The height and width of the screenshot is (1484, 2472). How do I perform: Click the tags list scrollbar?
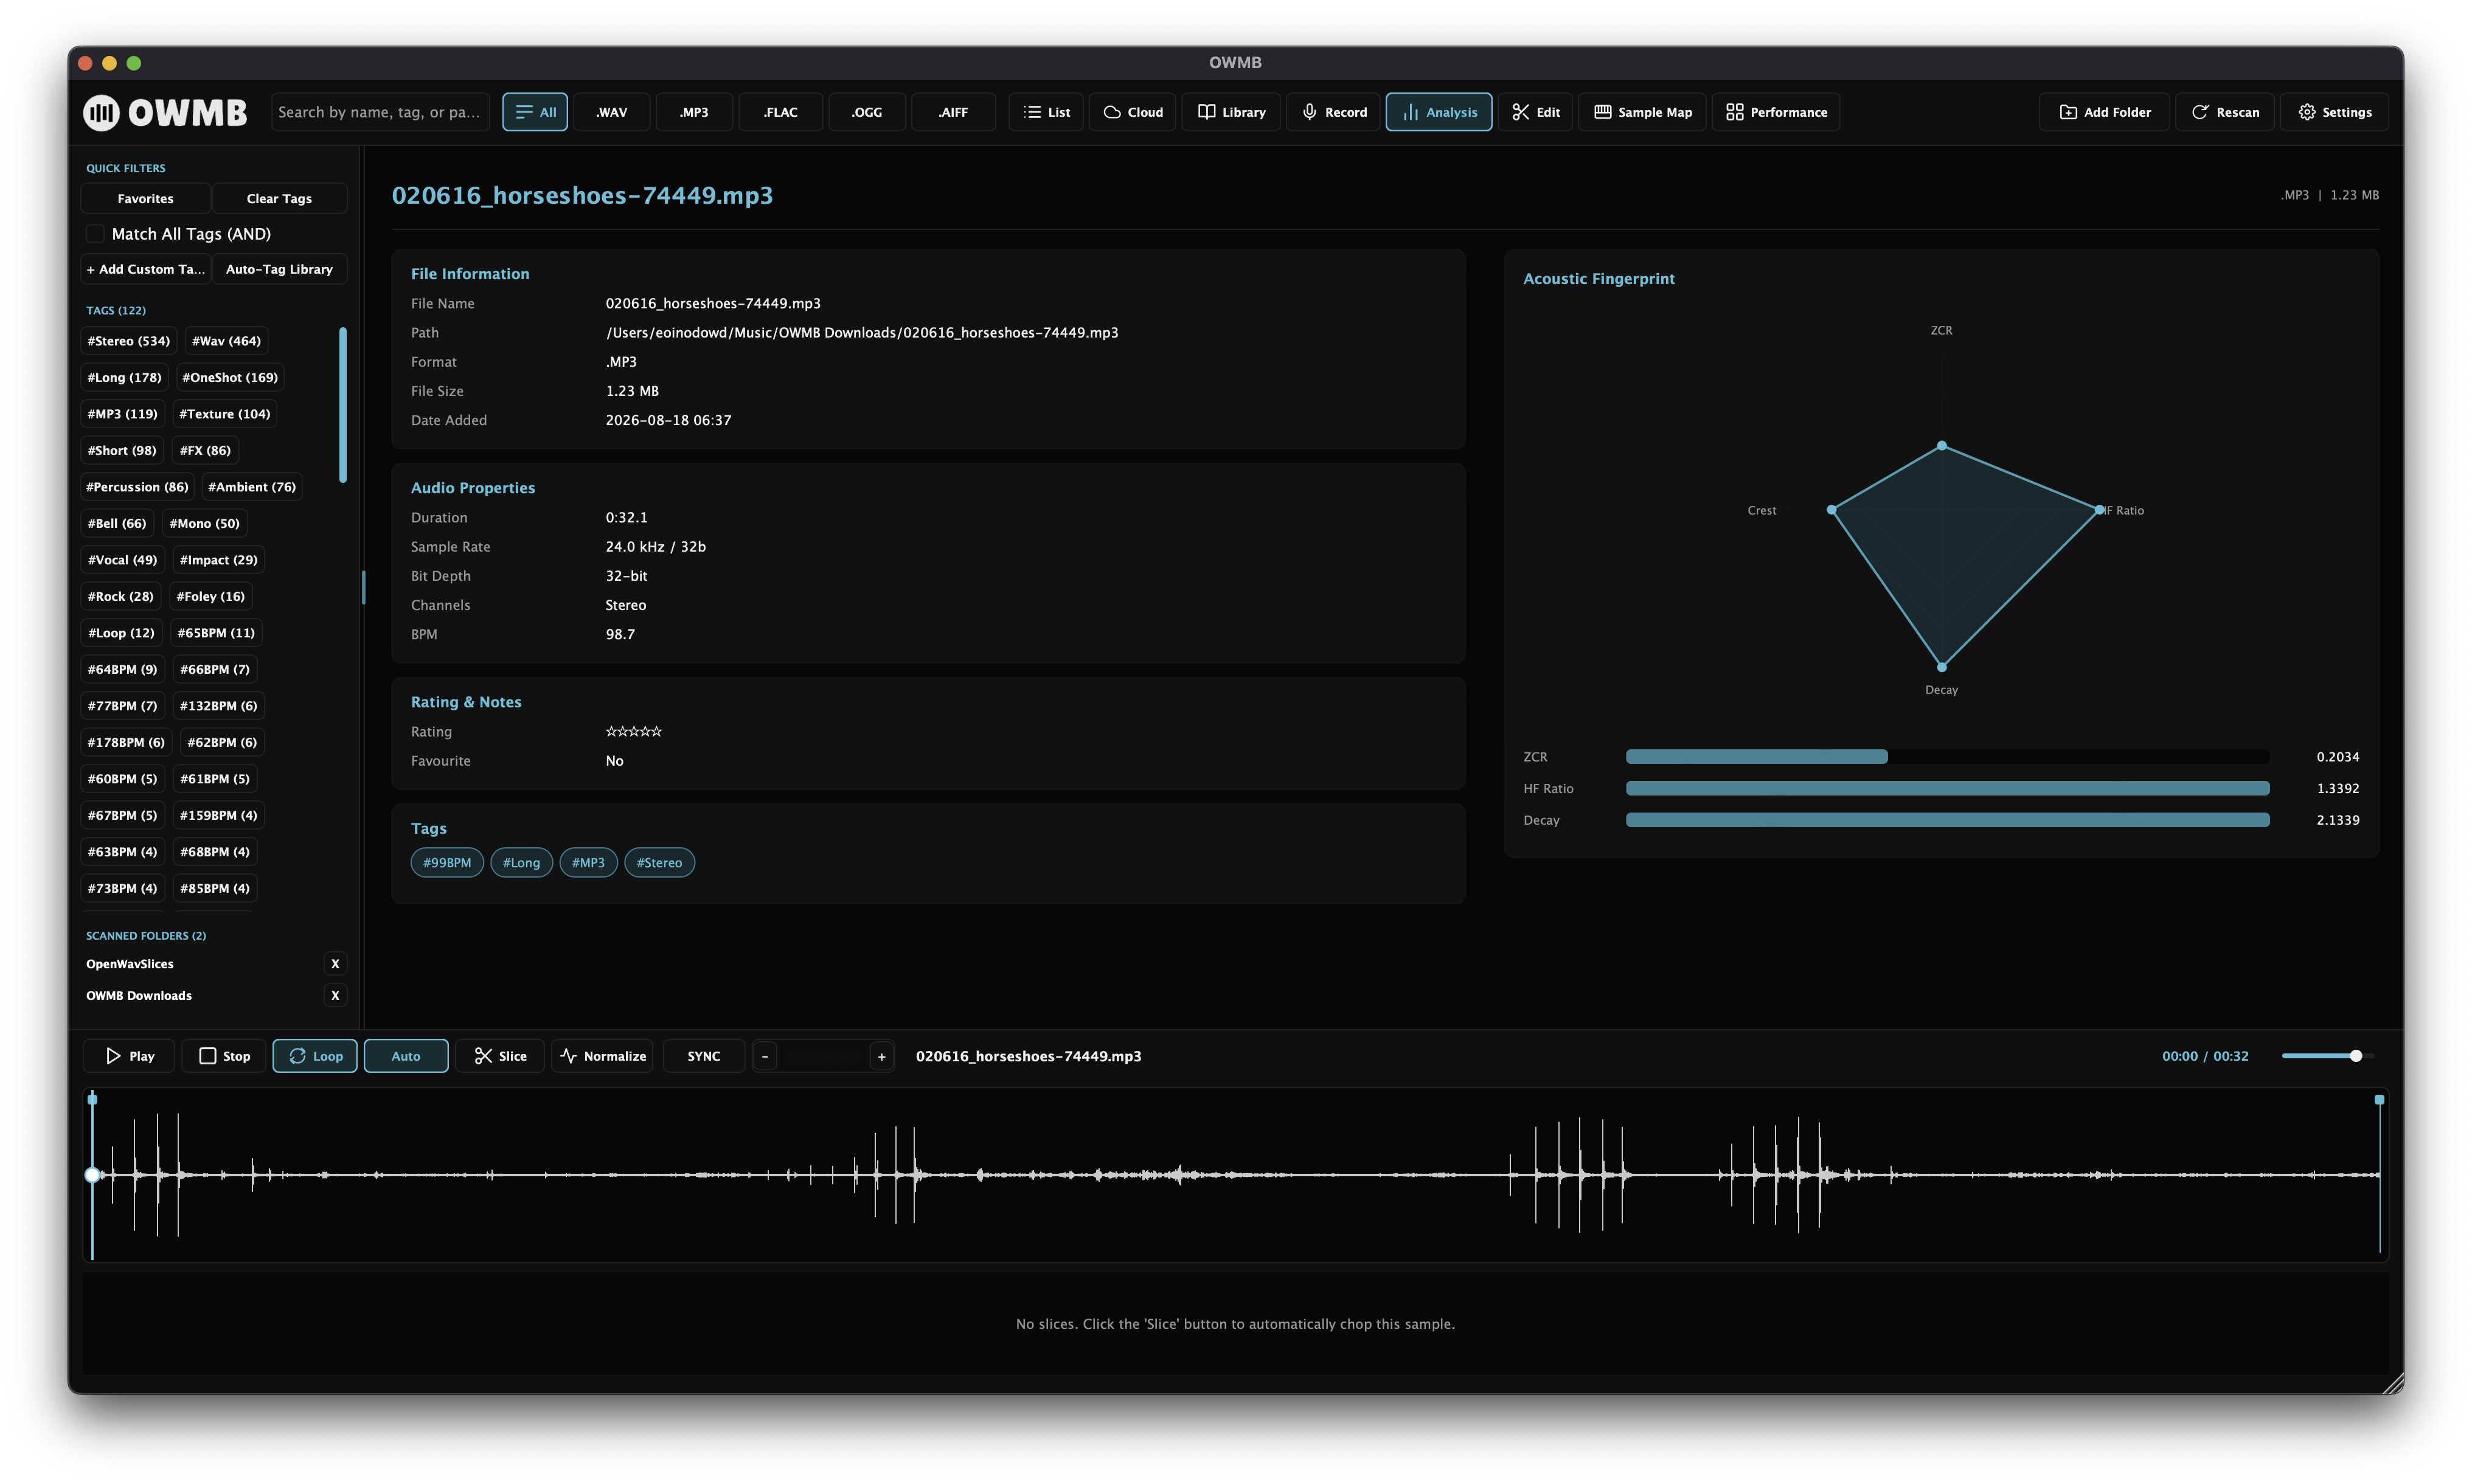pos(343,405)
